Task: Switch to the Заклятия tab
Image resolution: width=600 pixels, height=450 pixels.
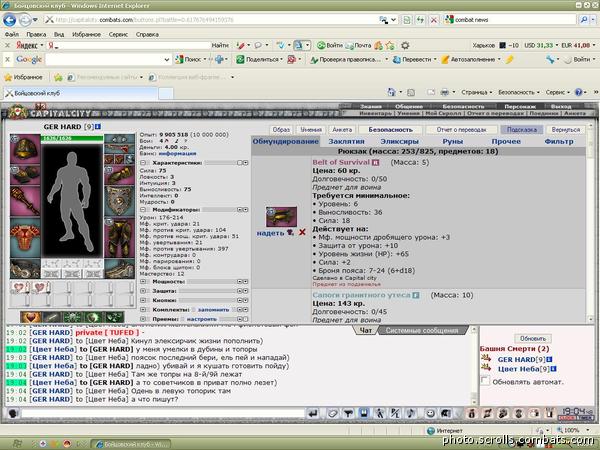Action: [346, 141]
